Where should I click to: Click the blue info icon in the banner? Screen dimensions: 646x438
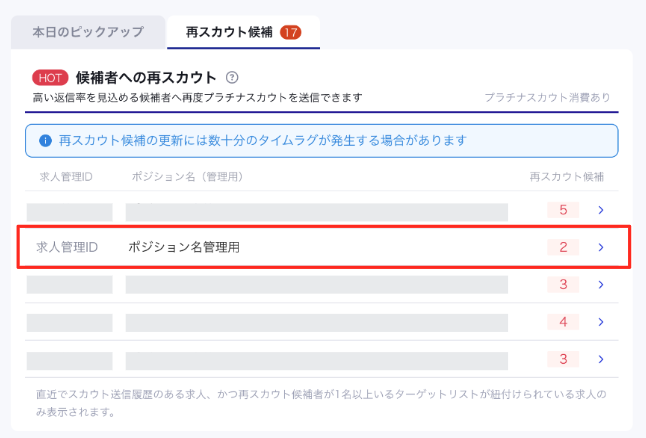click(44, 141)
